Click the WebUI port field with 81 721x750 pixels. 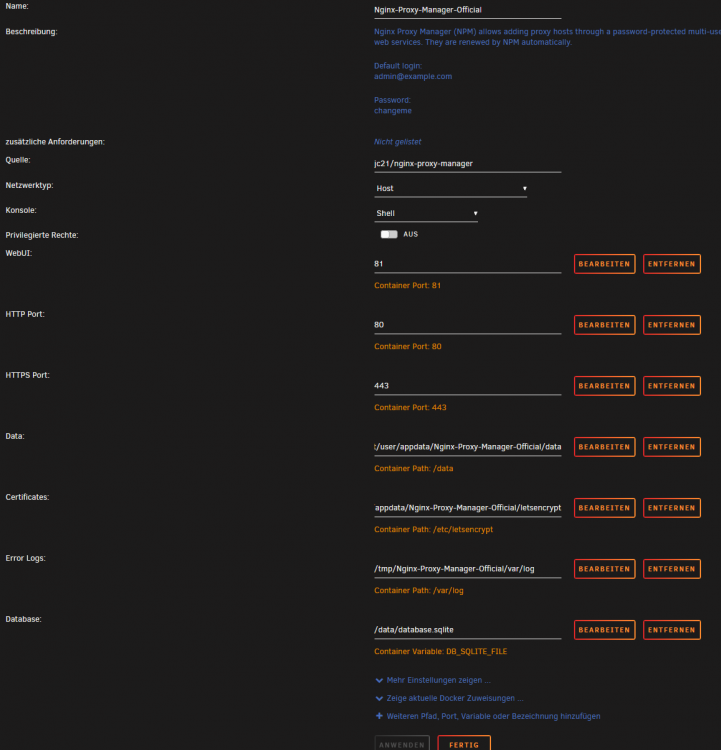[467, 264]
